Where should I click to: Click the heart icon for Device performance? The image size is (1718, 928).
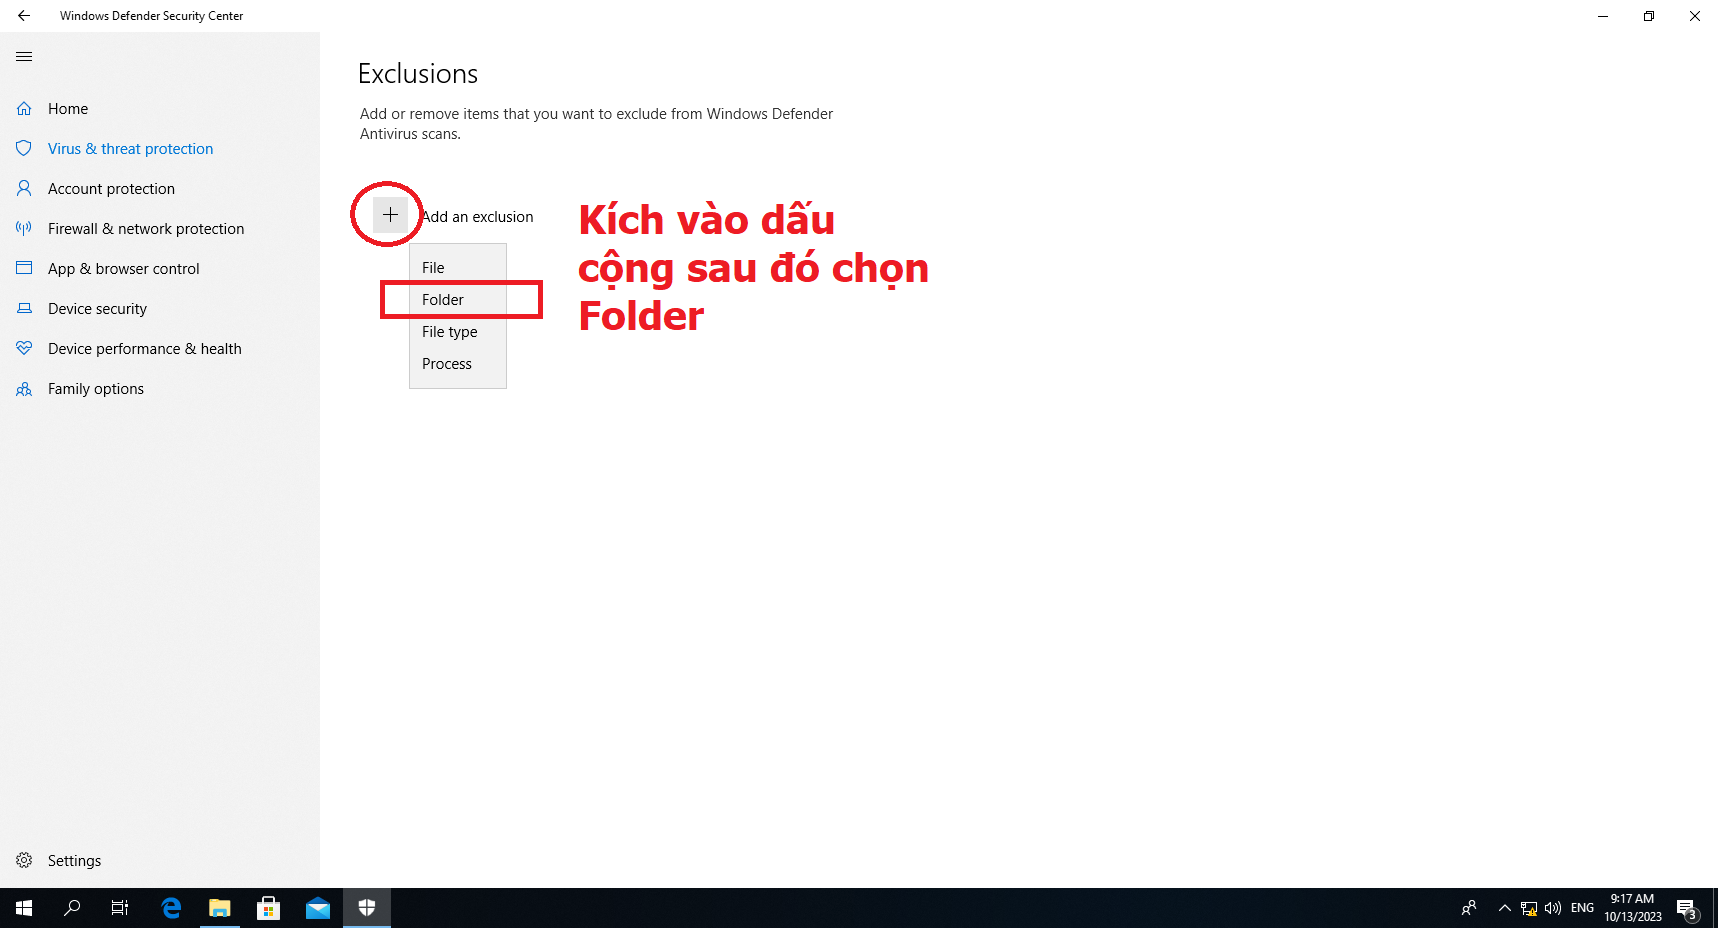(x=24, y=349)
